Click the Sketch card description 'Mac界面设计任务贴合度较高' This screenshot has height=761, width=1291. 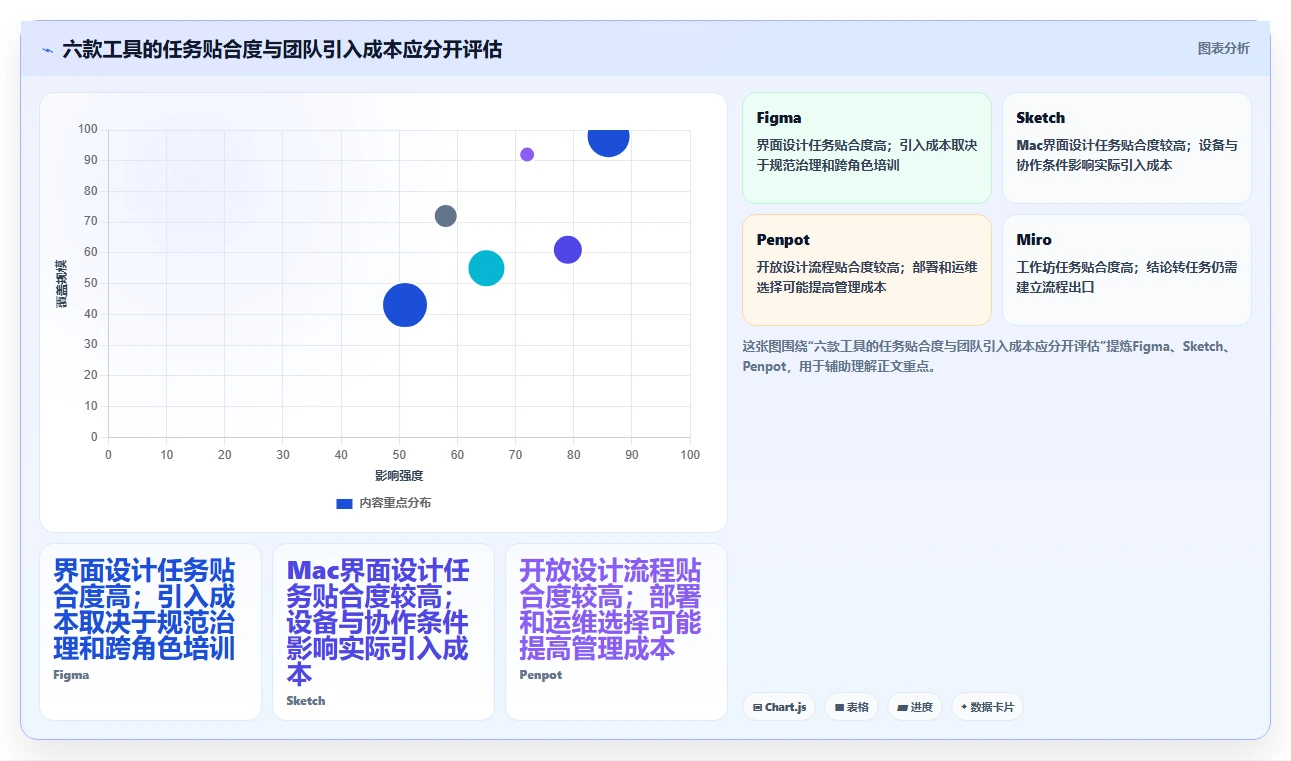(1127, 155)
